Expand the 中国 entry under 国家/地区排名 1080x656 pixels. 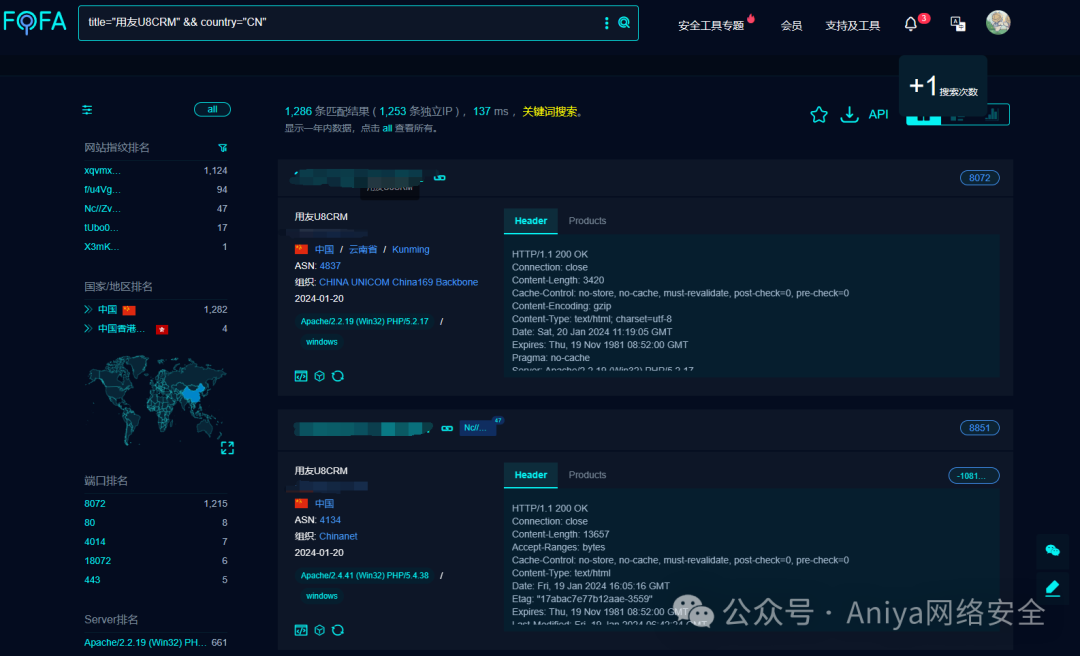click(x=90, y=308)
